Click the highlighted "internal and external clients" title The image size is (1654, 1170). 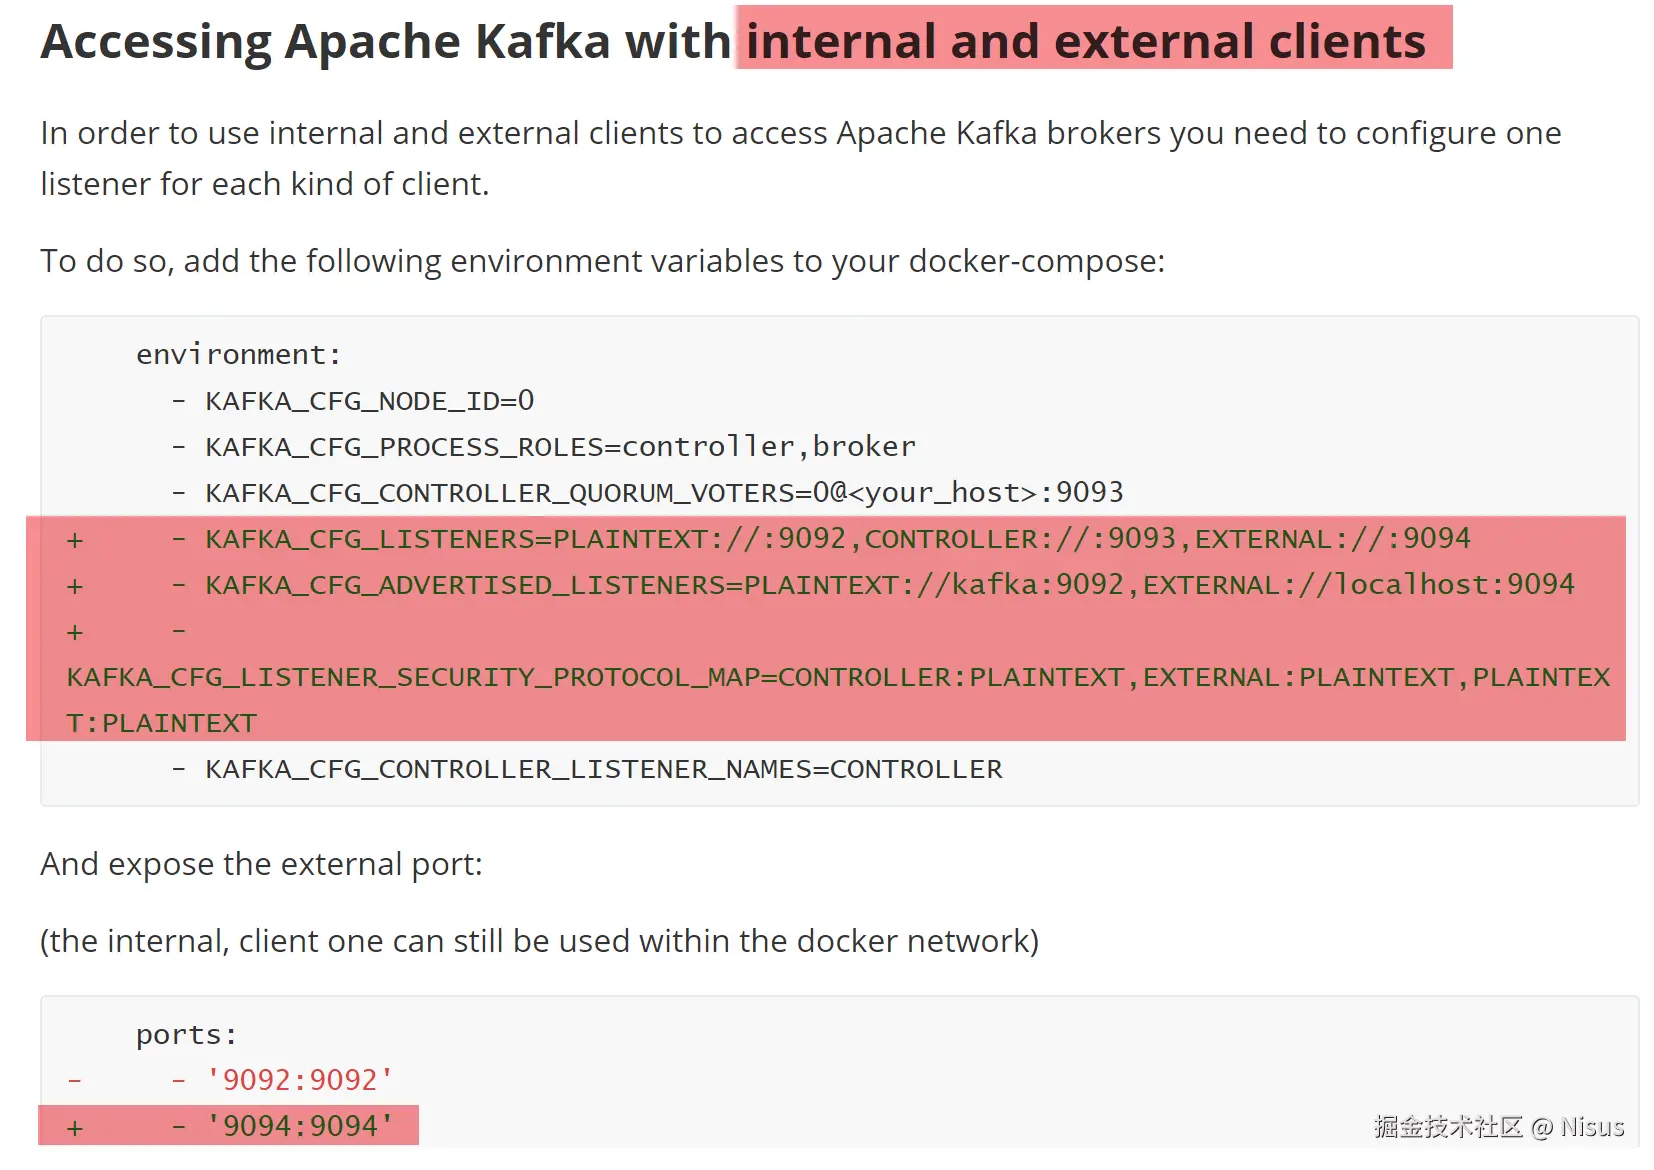pos(1085,42)
